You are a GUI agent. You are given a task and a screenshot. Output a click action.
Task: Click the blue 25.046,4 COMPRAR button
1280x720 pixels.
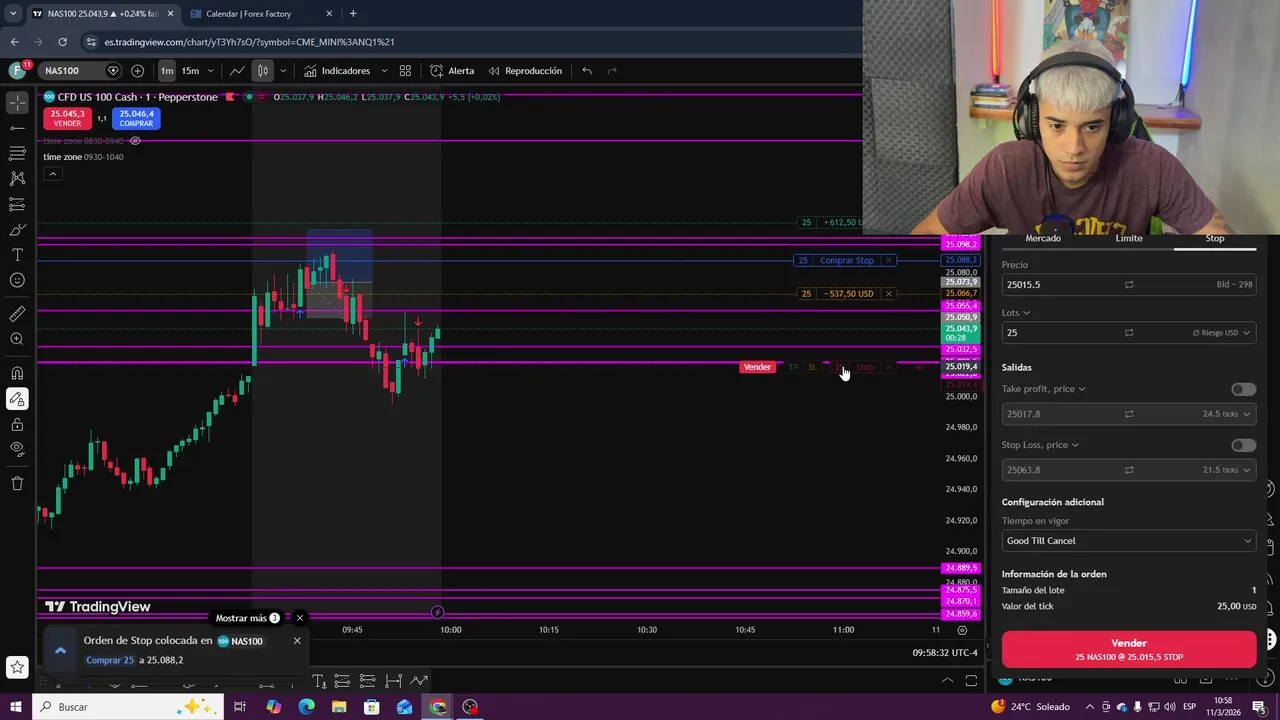[x=136, y=118]
